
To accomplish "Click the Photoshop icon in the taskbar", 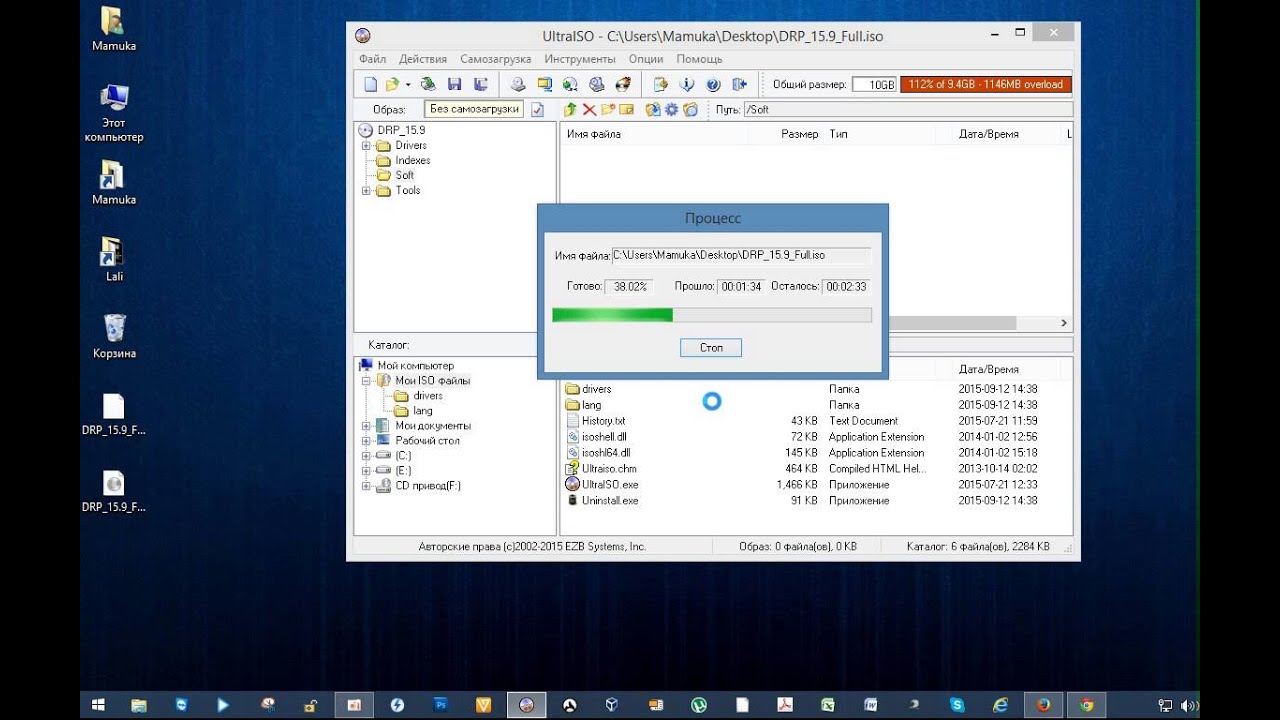I will point(441,705).
